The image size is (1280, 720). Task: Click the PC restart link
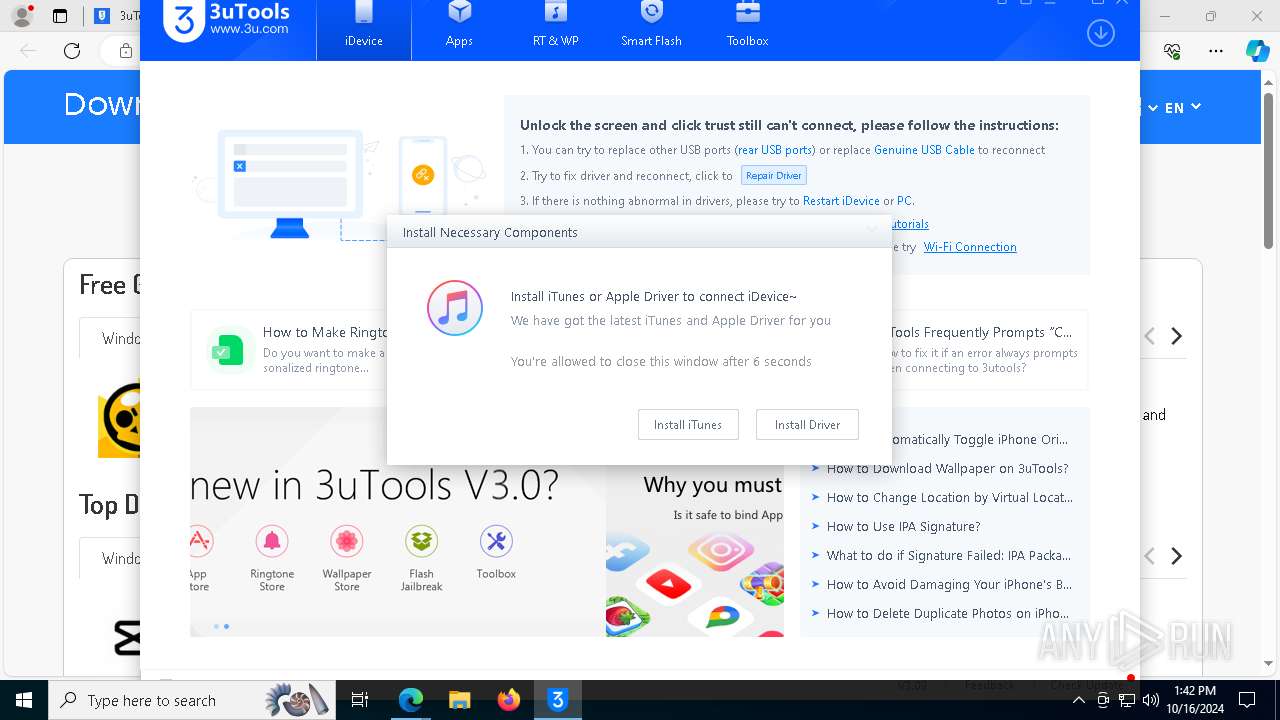(905, 201)
